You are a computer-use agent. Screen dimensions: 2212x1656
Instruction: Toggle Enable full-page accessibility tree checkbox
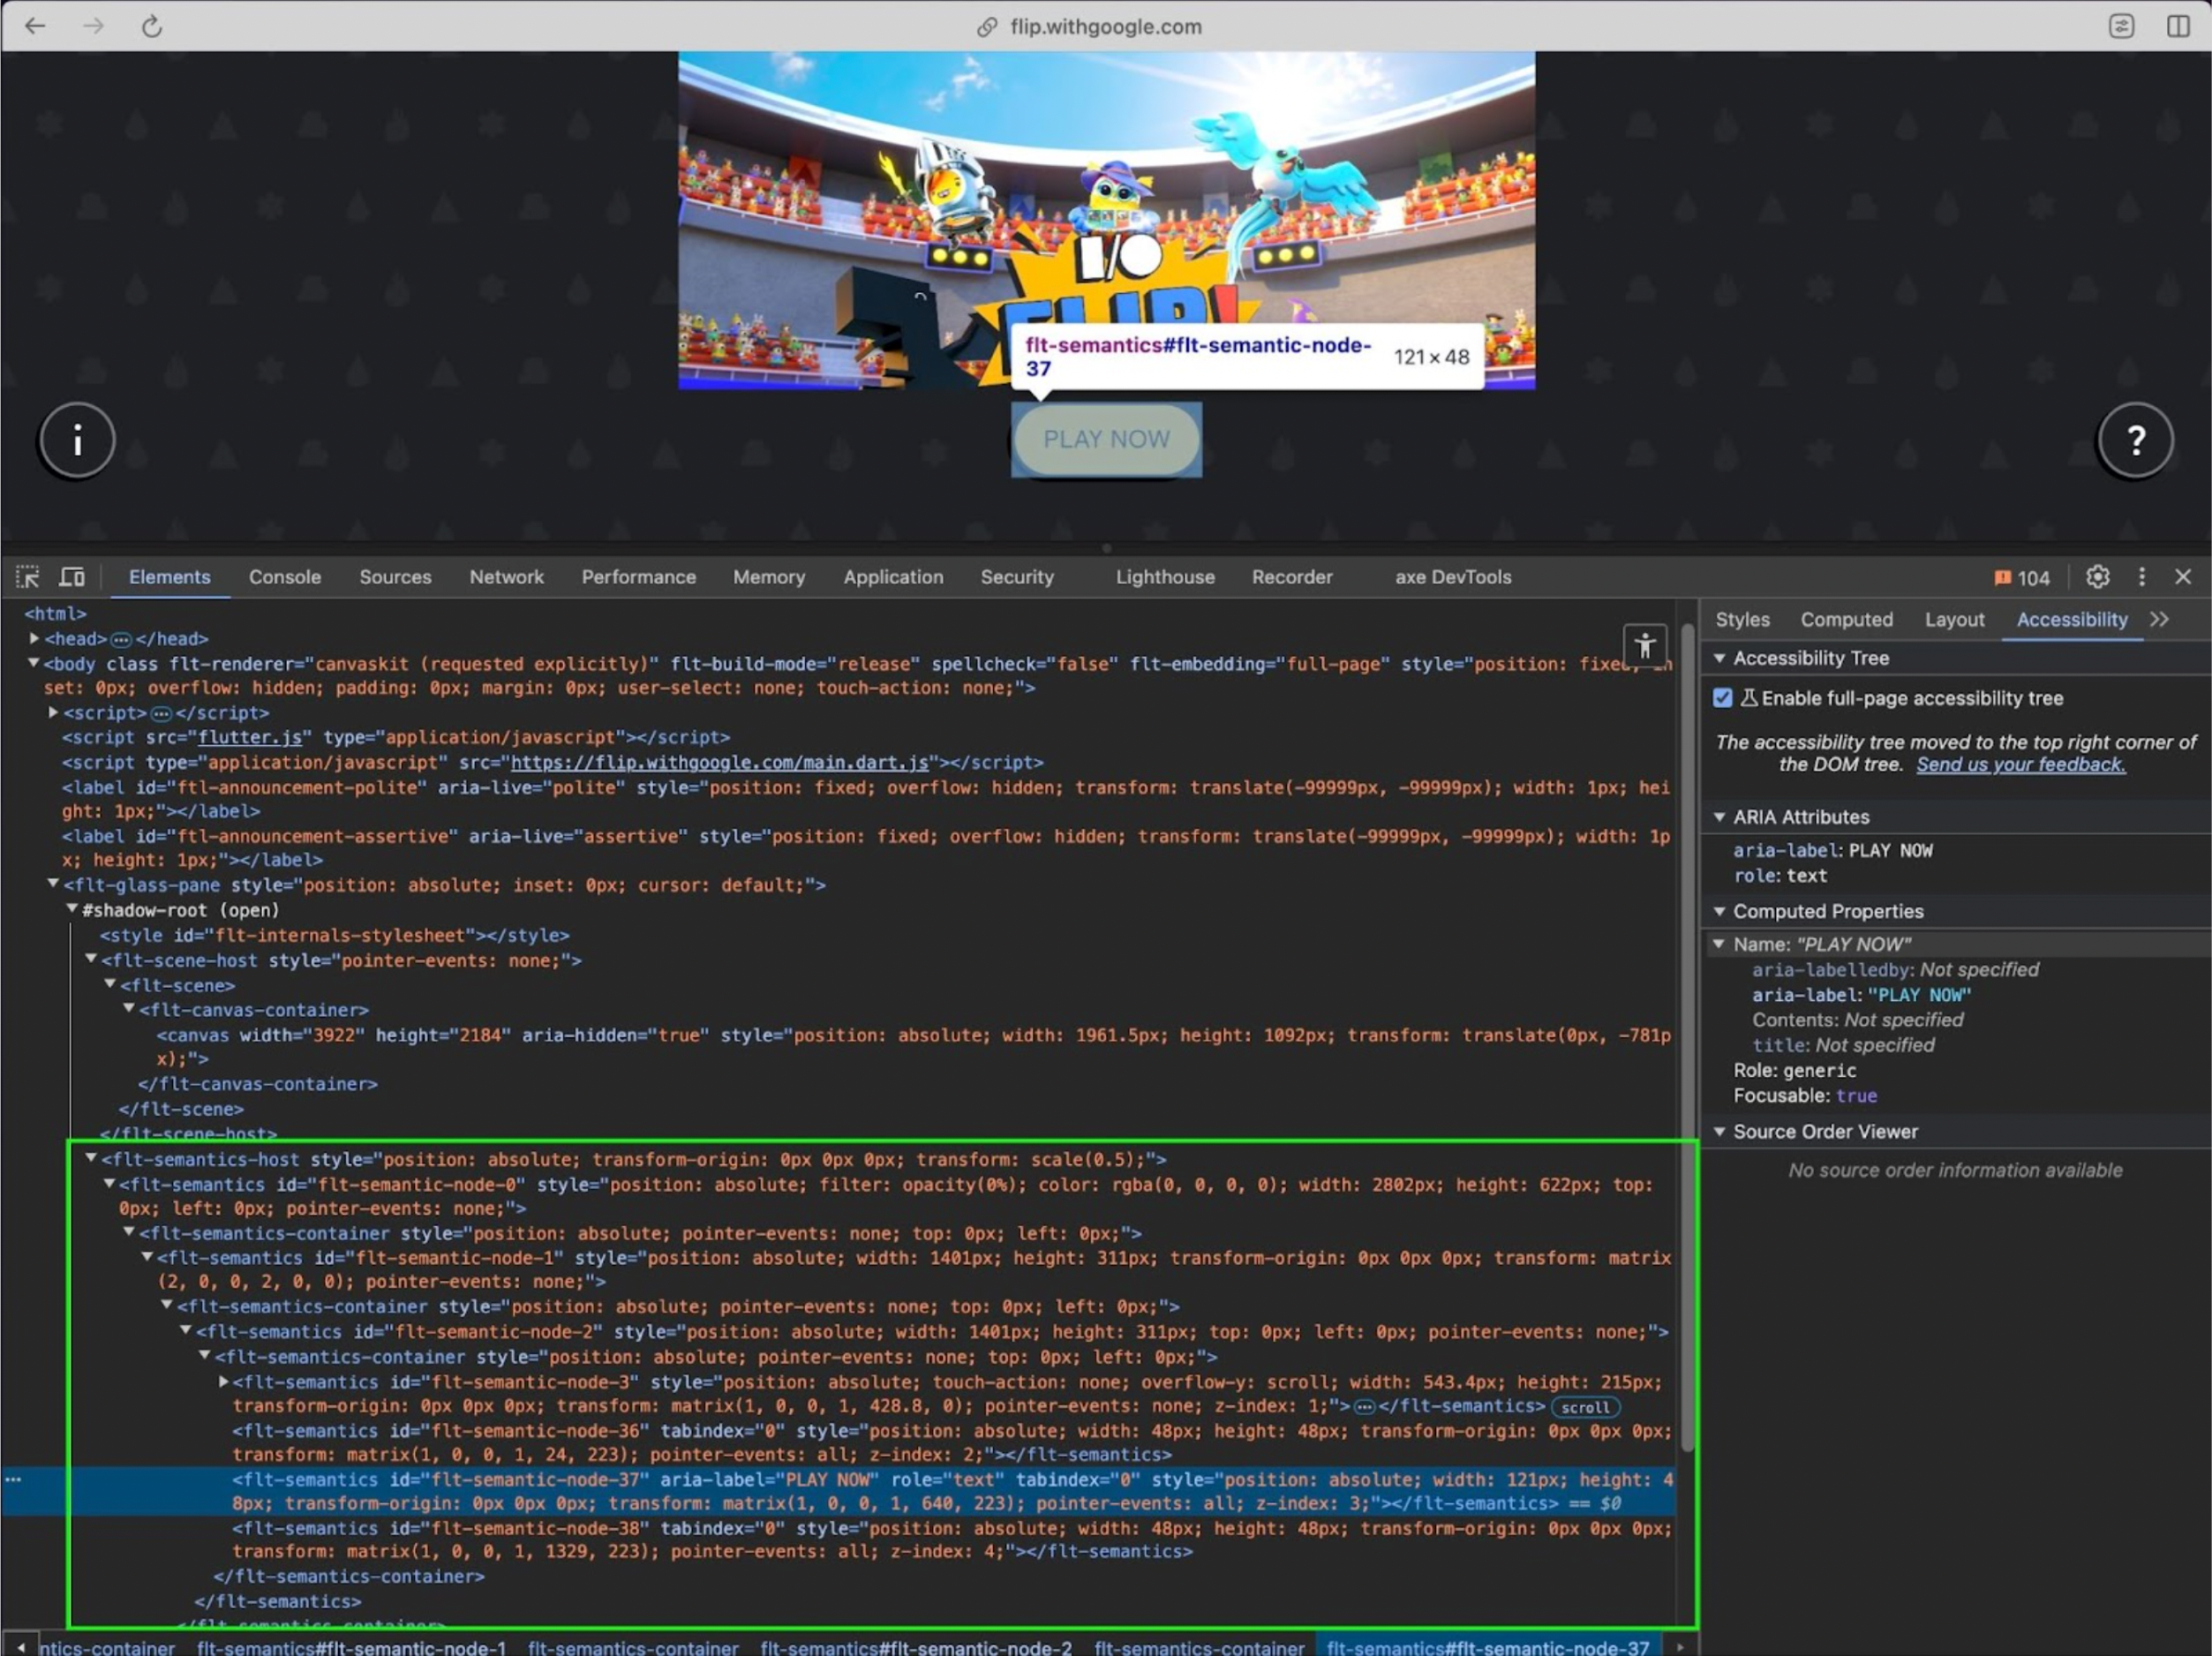pos(1722,698)
